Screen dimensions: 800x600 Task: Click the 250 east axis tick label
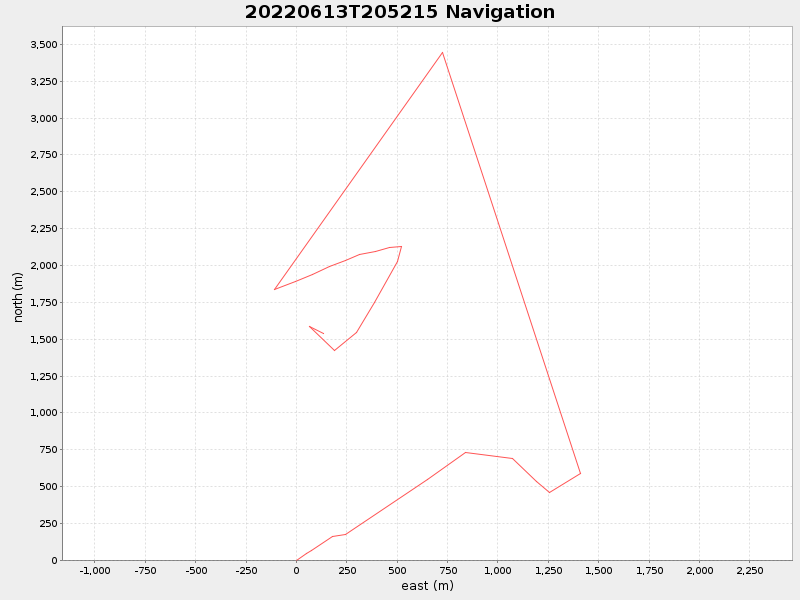[347, 570]
